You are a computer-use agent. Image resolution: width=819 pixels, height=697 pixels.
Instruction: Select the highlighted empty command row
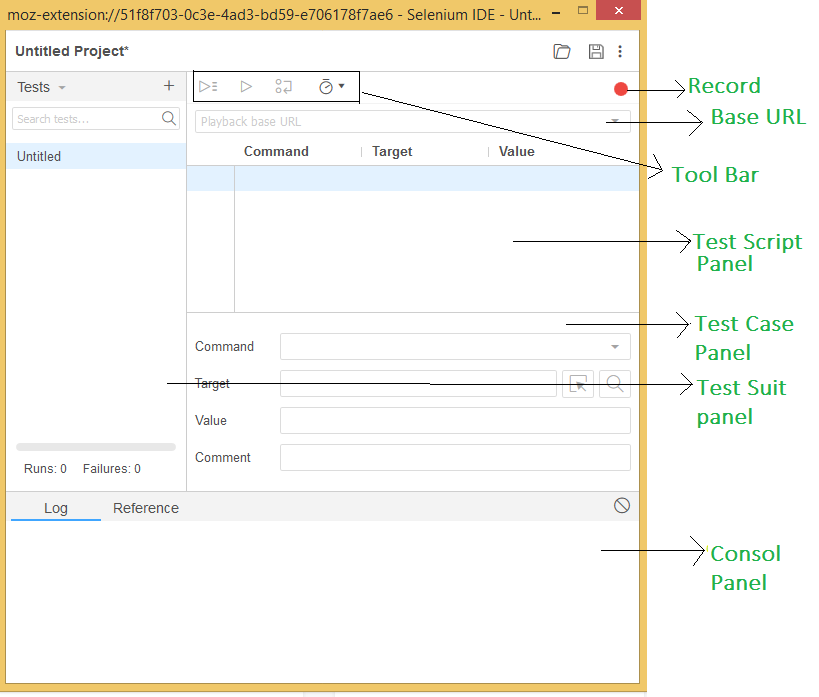[x=413, y=178]
